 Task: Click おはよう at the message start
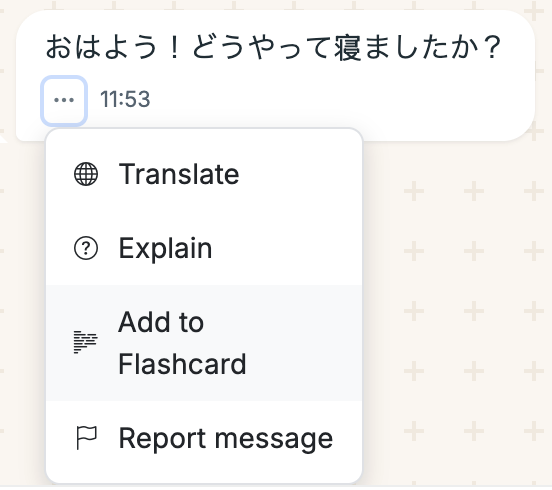(101, 47)
